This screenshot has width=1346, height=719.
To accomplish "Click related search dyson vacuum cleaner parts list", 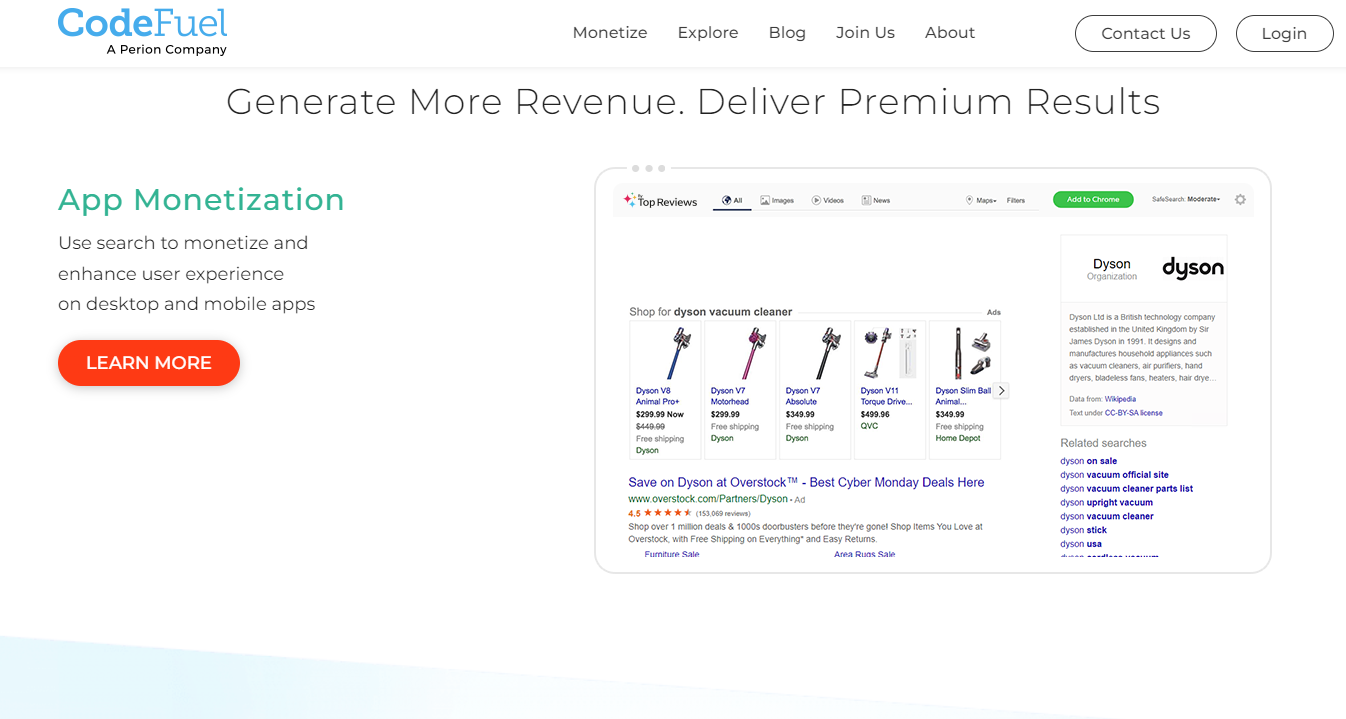I will (x=1127, y=489).
